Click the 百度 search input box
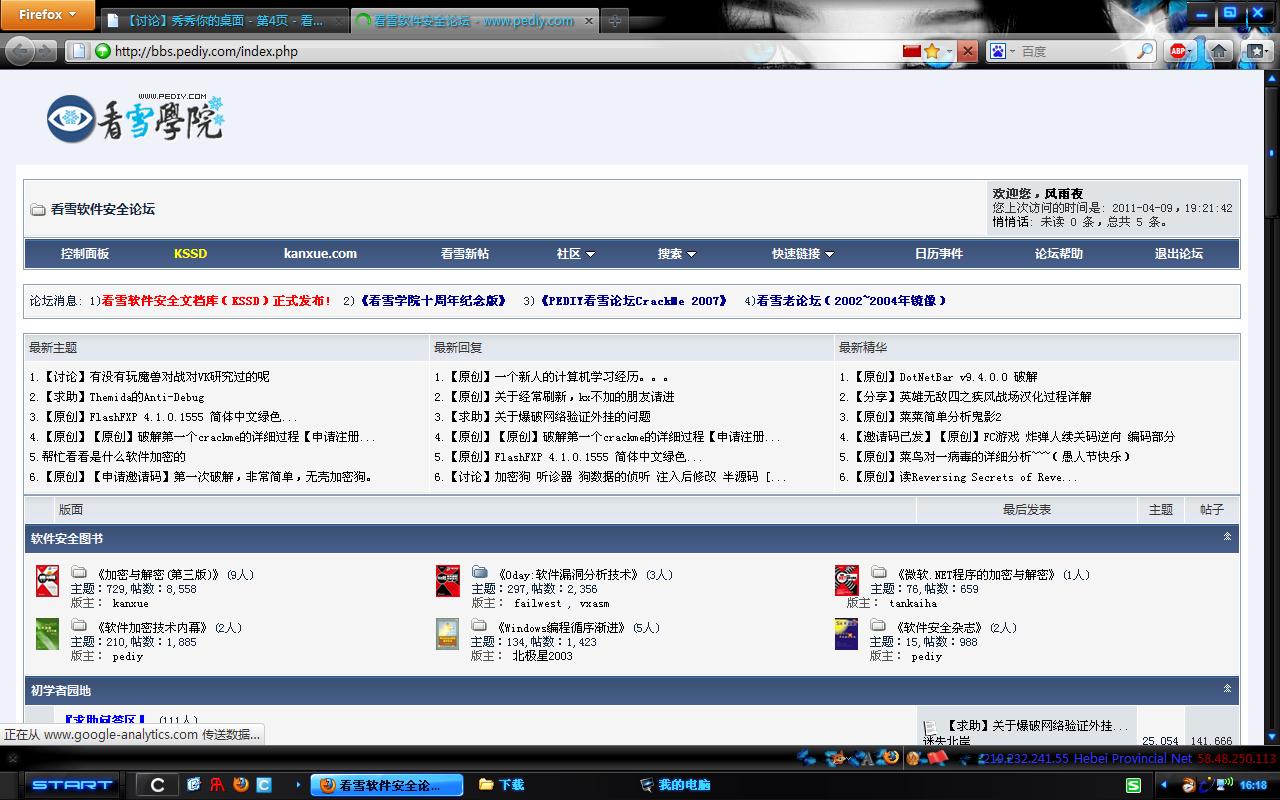1280x800 pixels. point(1076,51)
